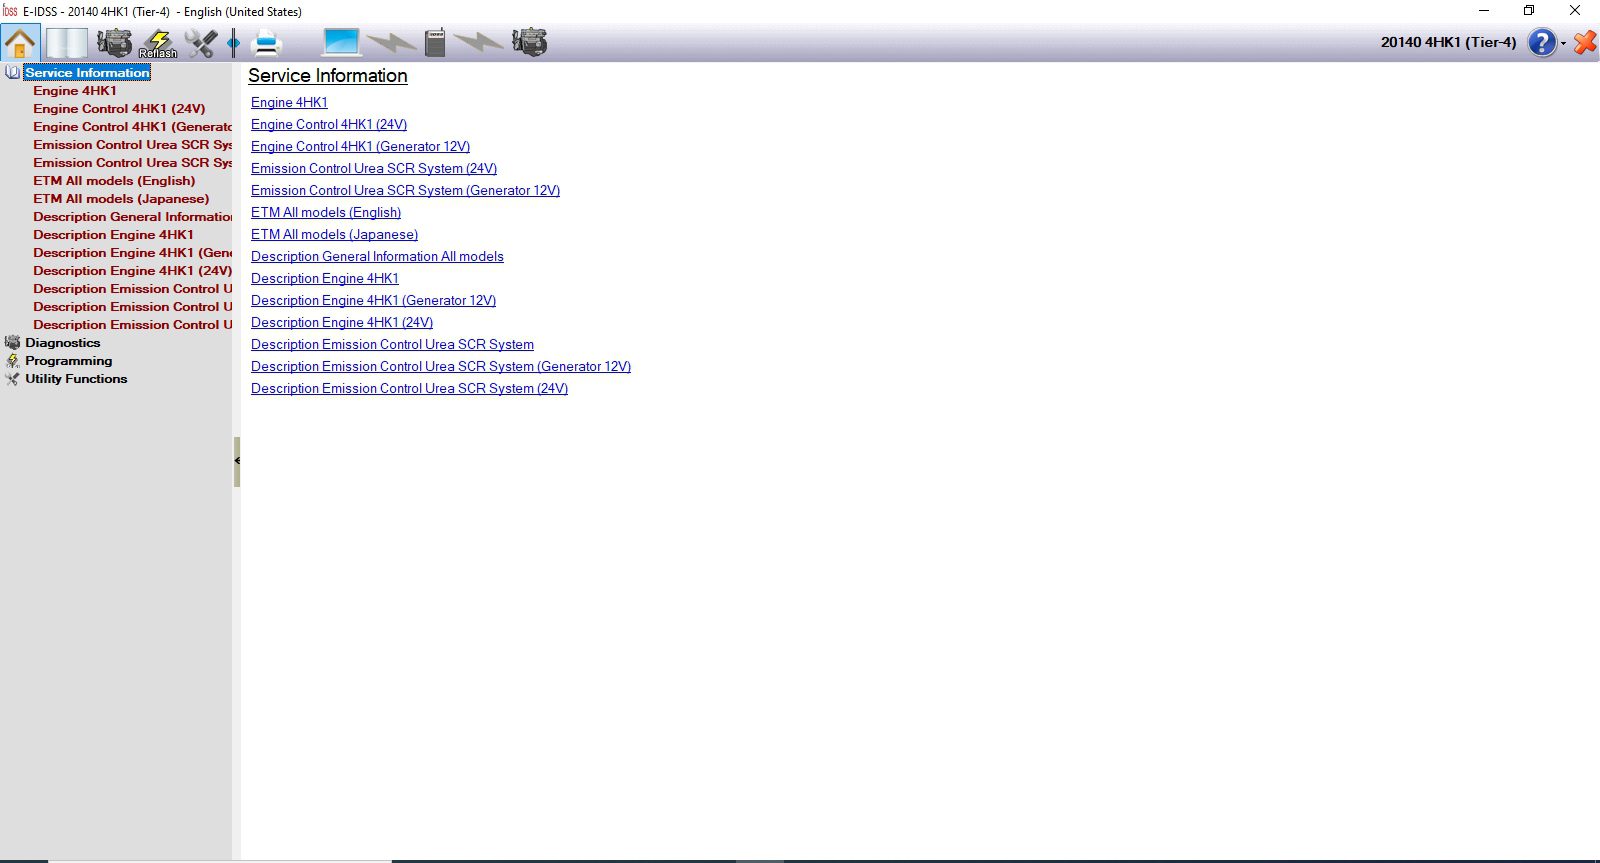Select Description General Information tree entry
Screen dimensions: 1600x863
(x=132, y=216)
